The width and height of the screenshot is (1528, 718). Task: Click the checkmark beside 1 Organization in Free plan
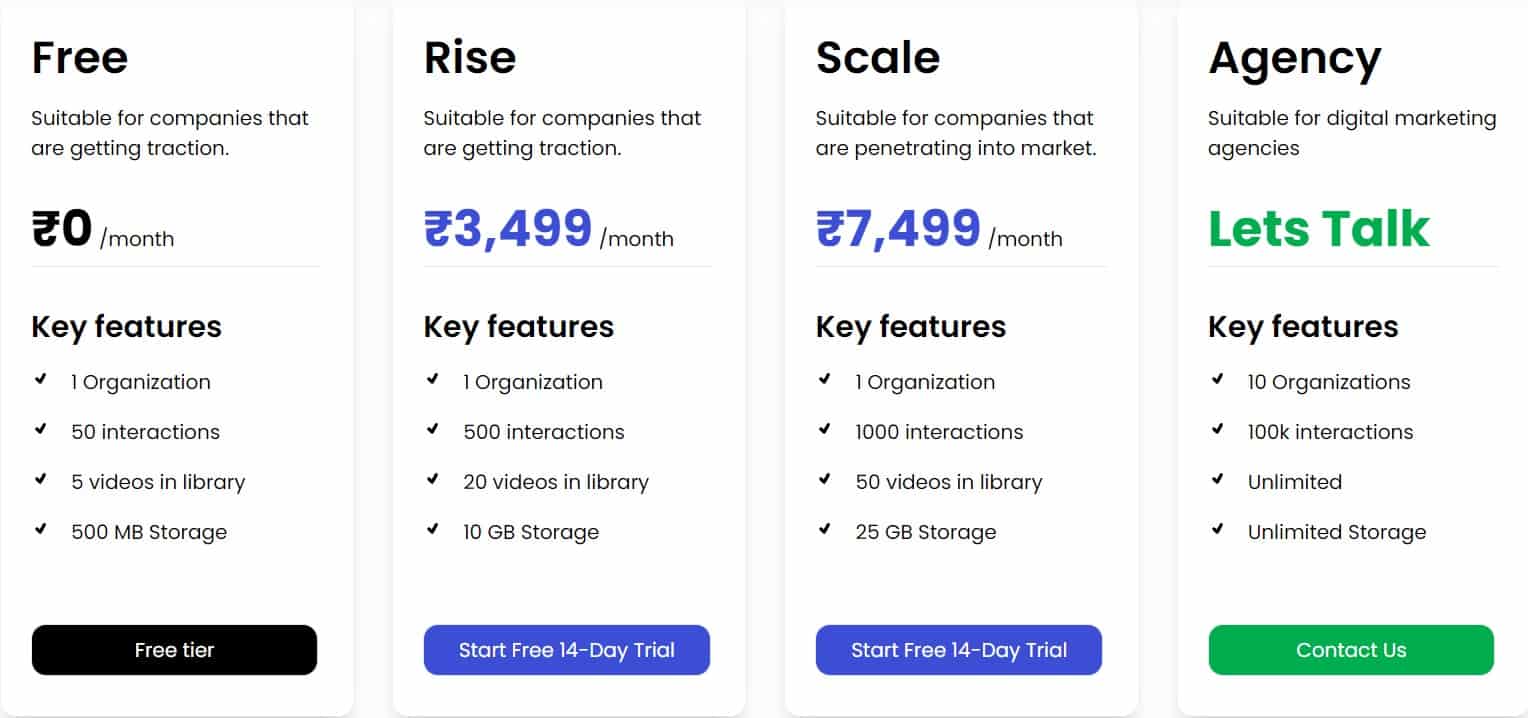41,379
